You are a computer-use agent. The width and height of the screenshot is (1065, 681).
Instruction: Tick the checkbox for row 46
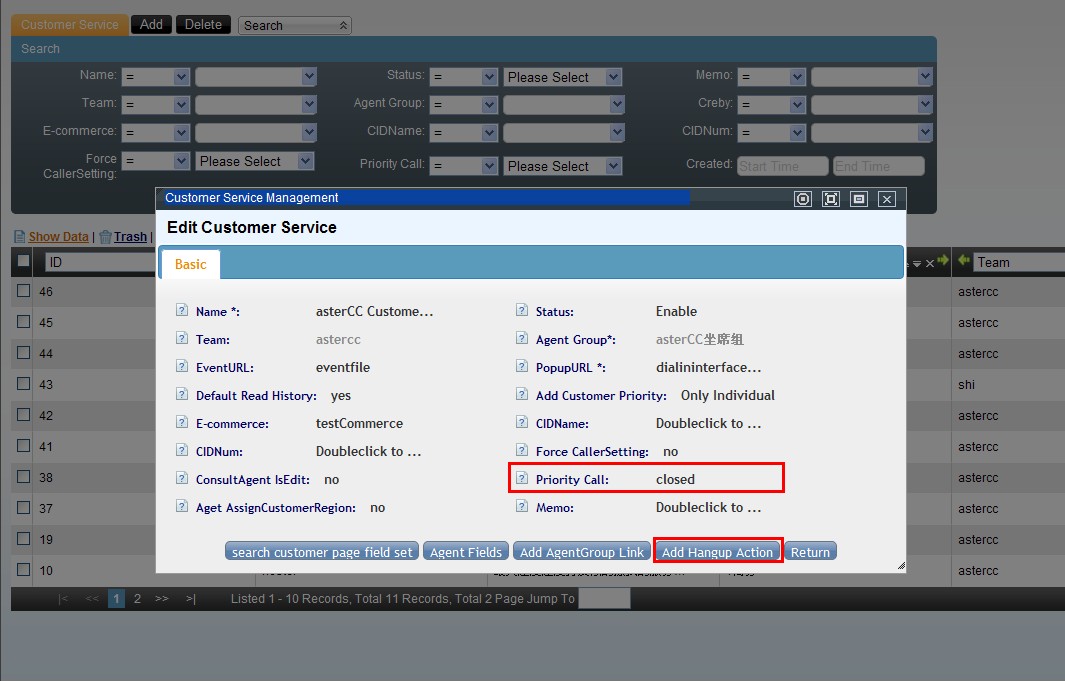tap(23, 292)
